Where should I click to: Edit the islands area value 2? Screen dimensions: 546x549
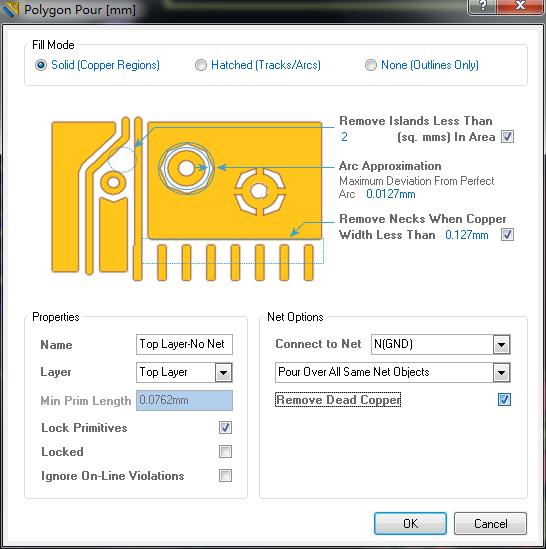click(344, 137)
